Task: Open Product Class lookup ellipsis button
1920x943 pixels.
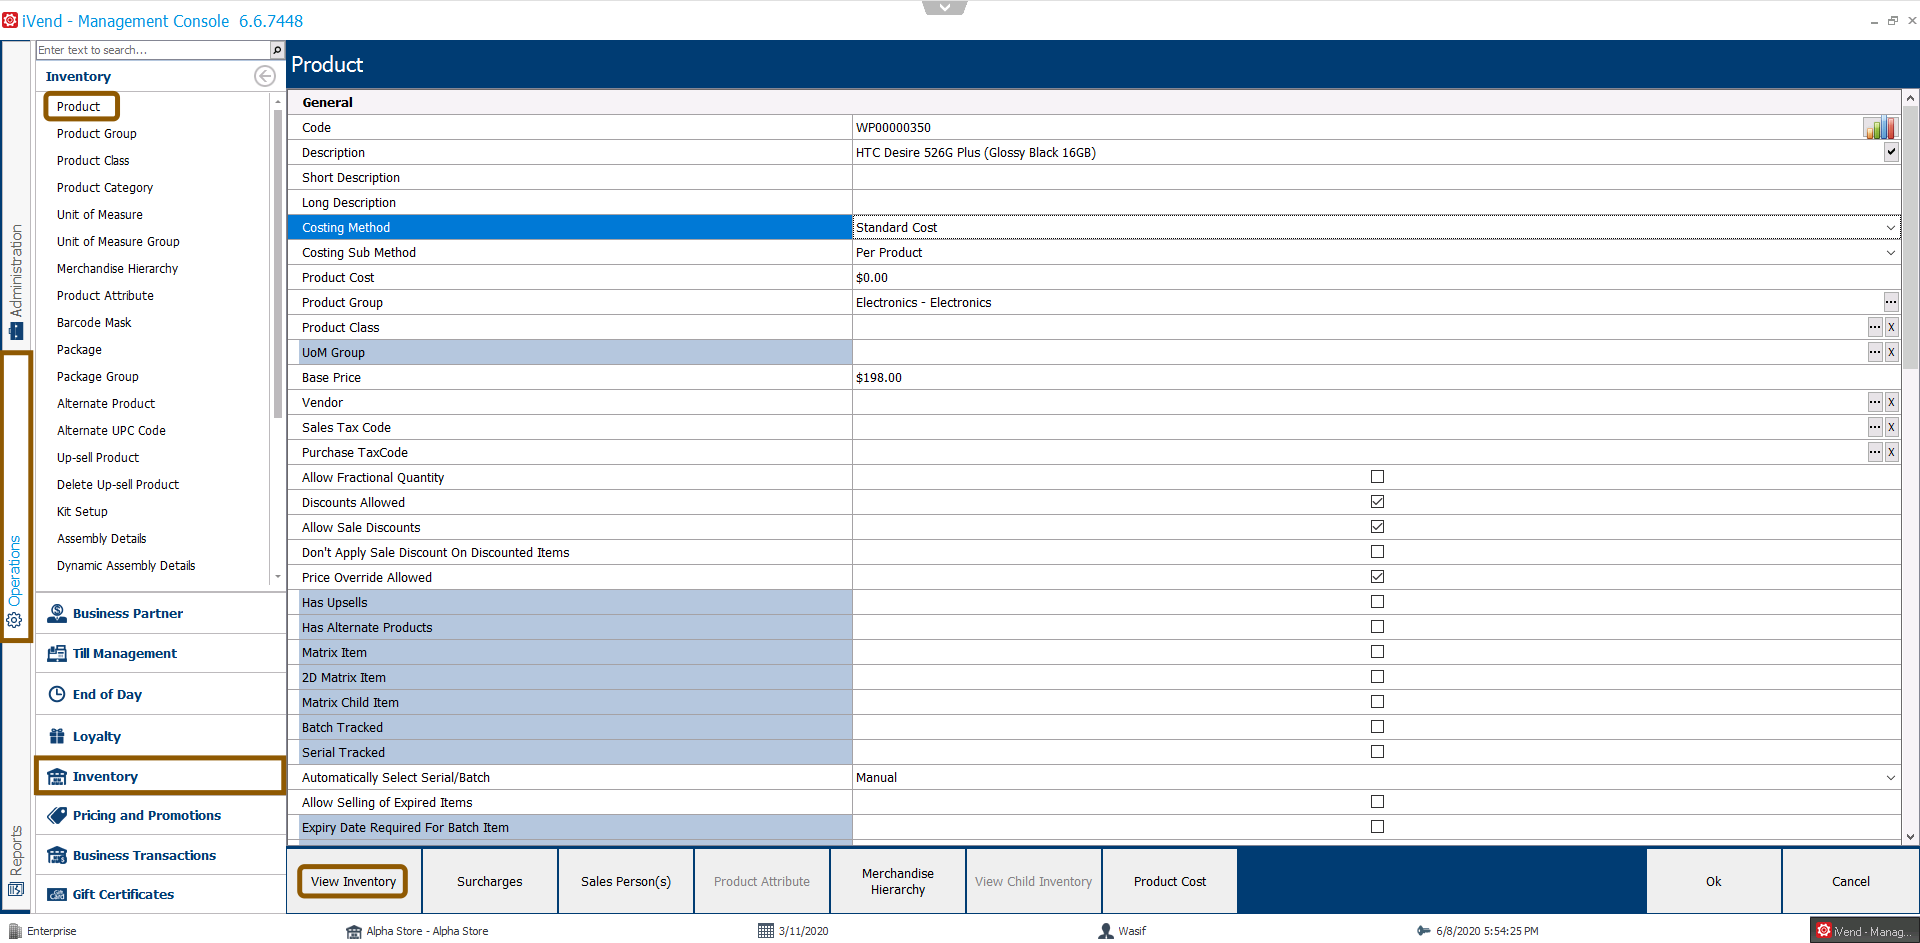Action: tap(1875, 327)
